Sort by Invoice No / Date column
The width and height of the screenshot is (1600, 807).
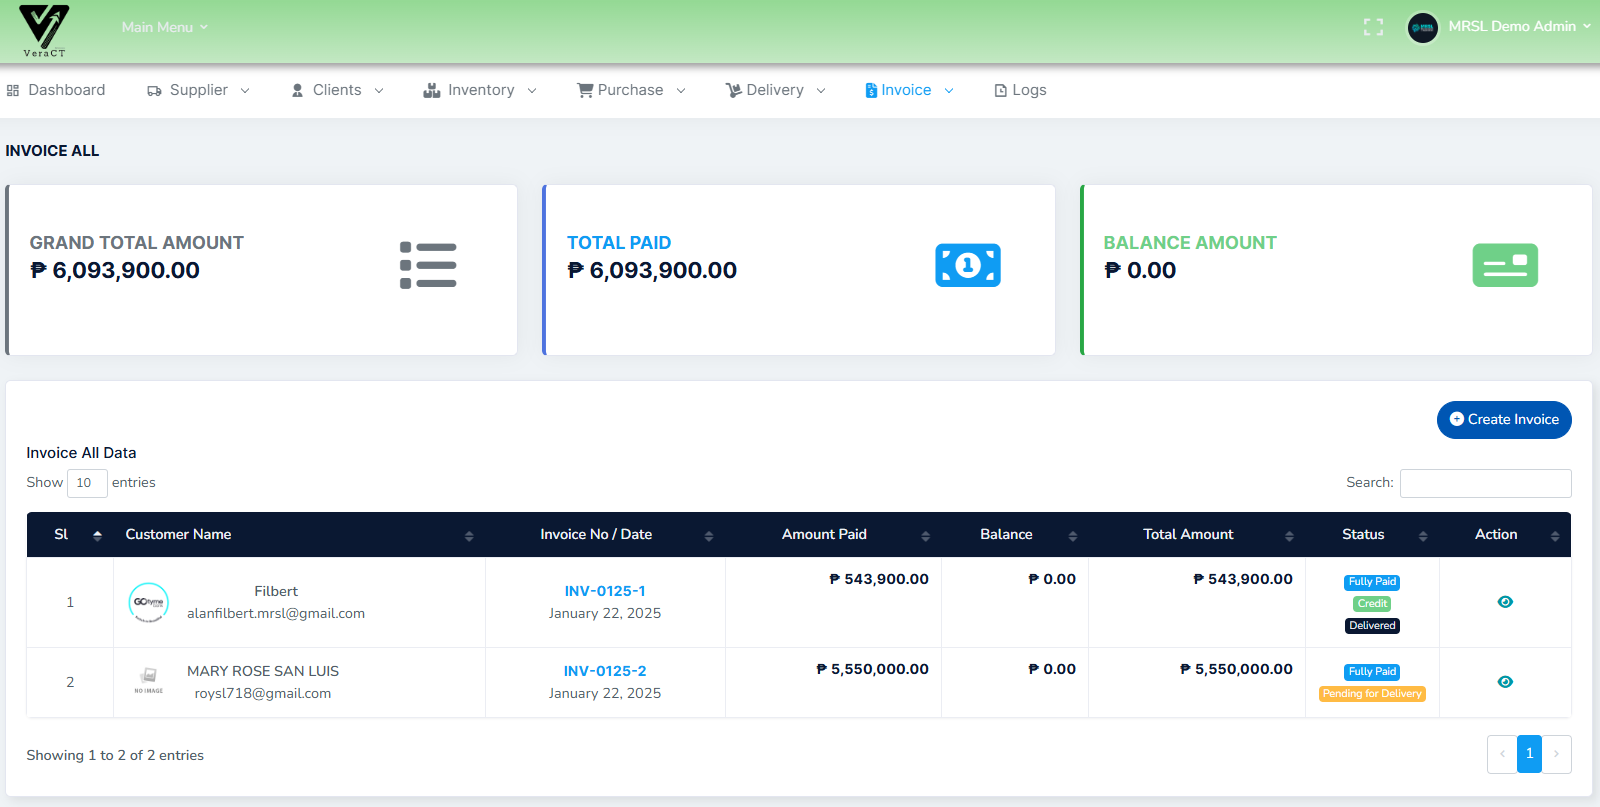pyautogui.click(x=605, y=535)
